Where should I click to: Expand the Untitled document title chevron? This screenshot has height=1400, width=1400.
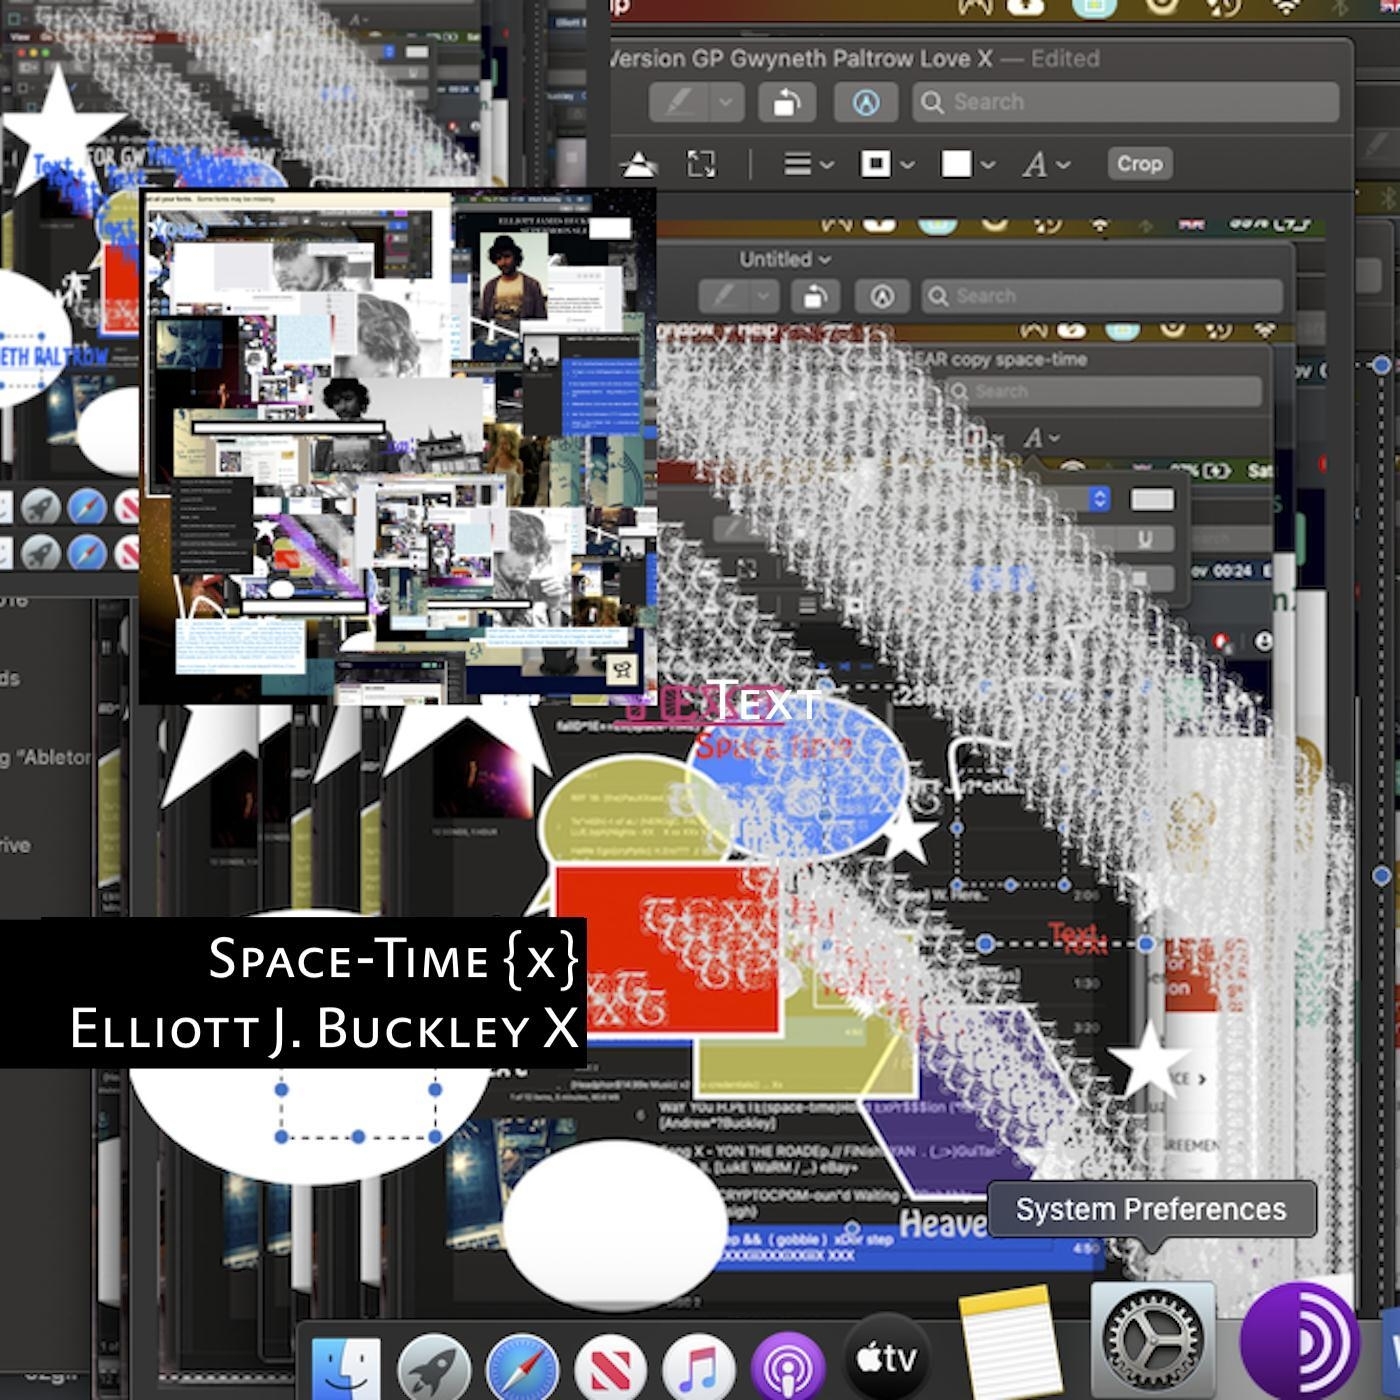(825, 260)
